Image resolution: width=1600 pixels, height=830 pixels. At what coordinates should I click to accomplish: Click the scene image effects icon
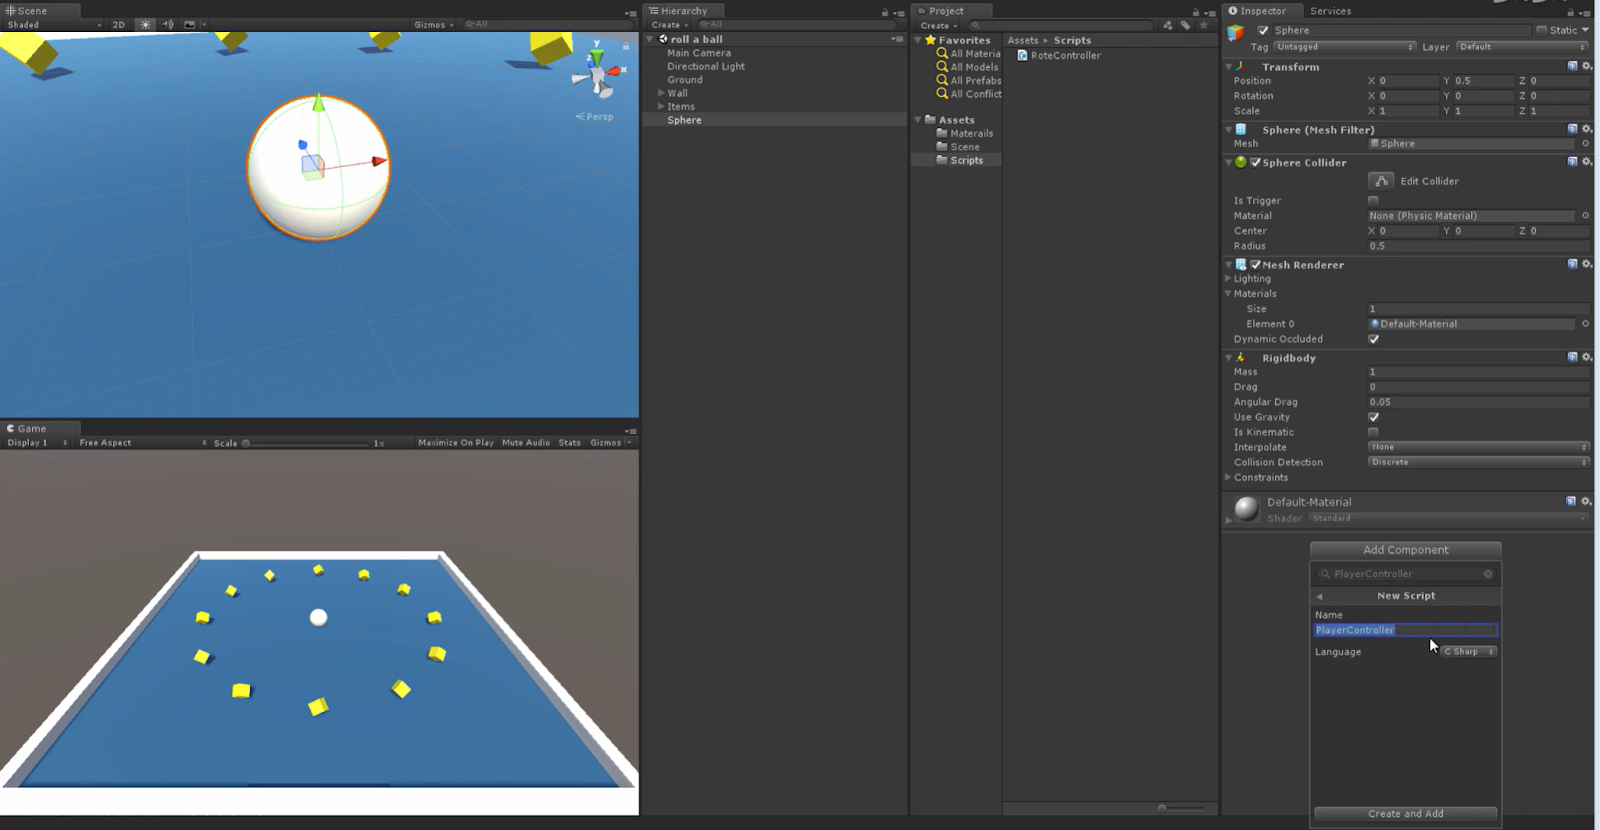[190, 25]
